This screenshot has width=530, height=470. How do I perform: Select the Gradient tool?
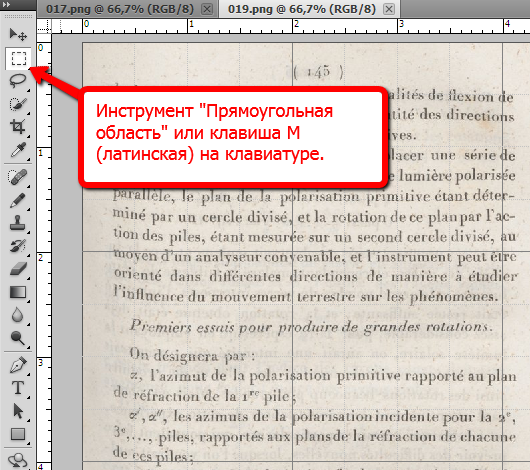click(x=18, y=292)
